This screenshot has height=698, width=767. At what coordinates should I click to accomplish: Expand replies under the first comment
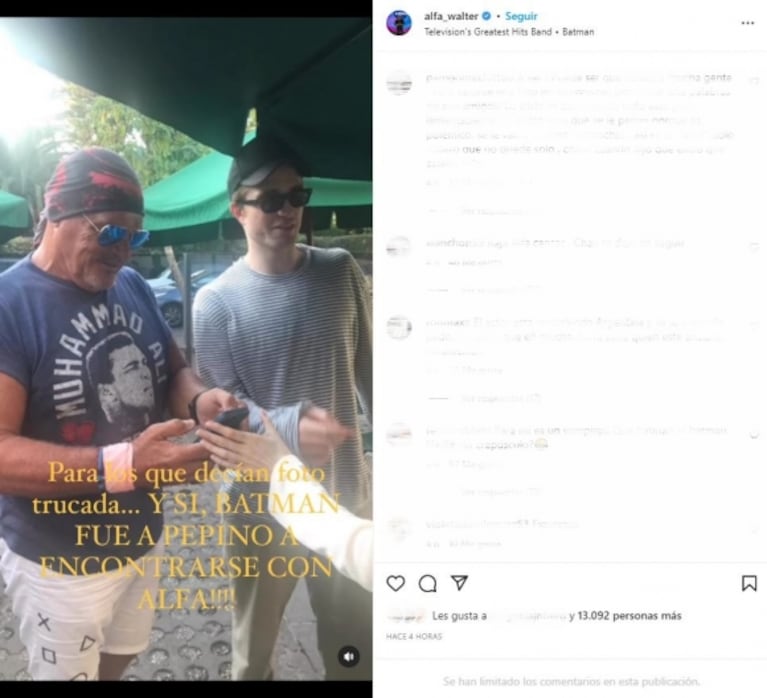[x=499, y=211]
